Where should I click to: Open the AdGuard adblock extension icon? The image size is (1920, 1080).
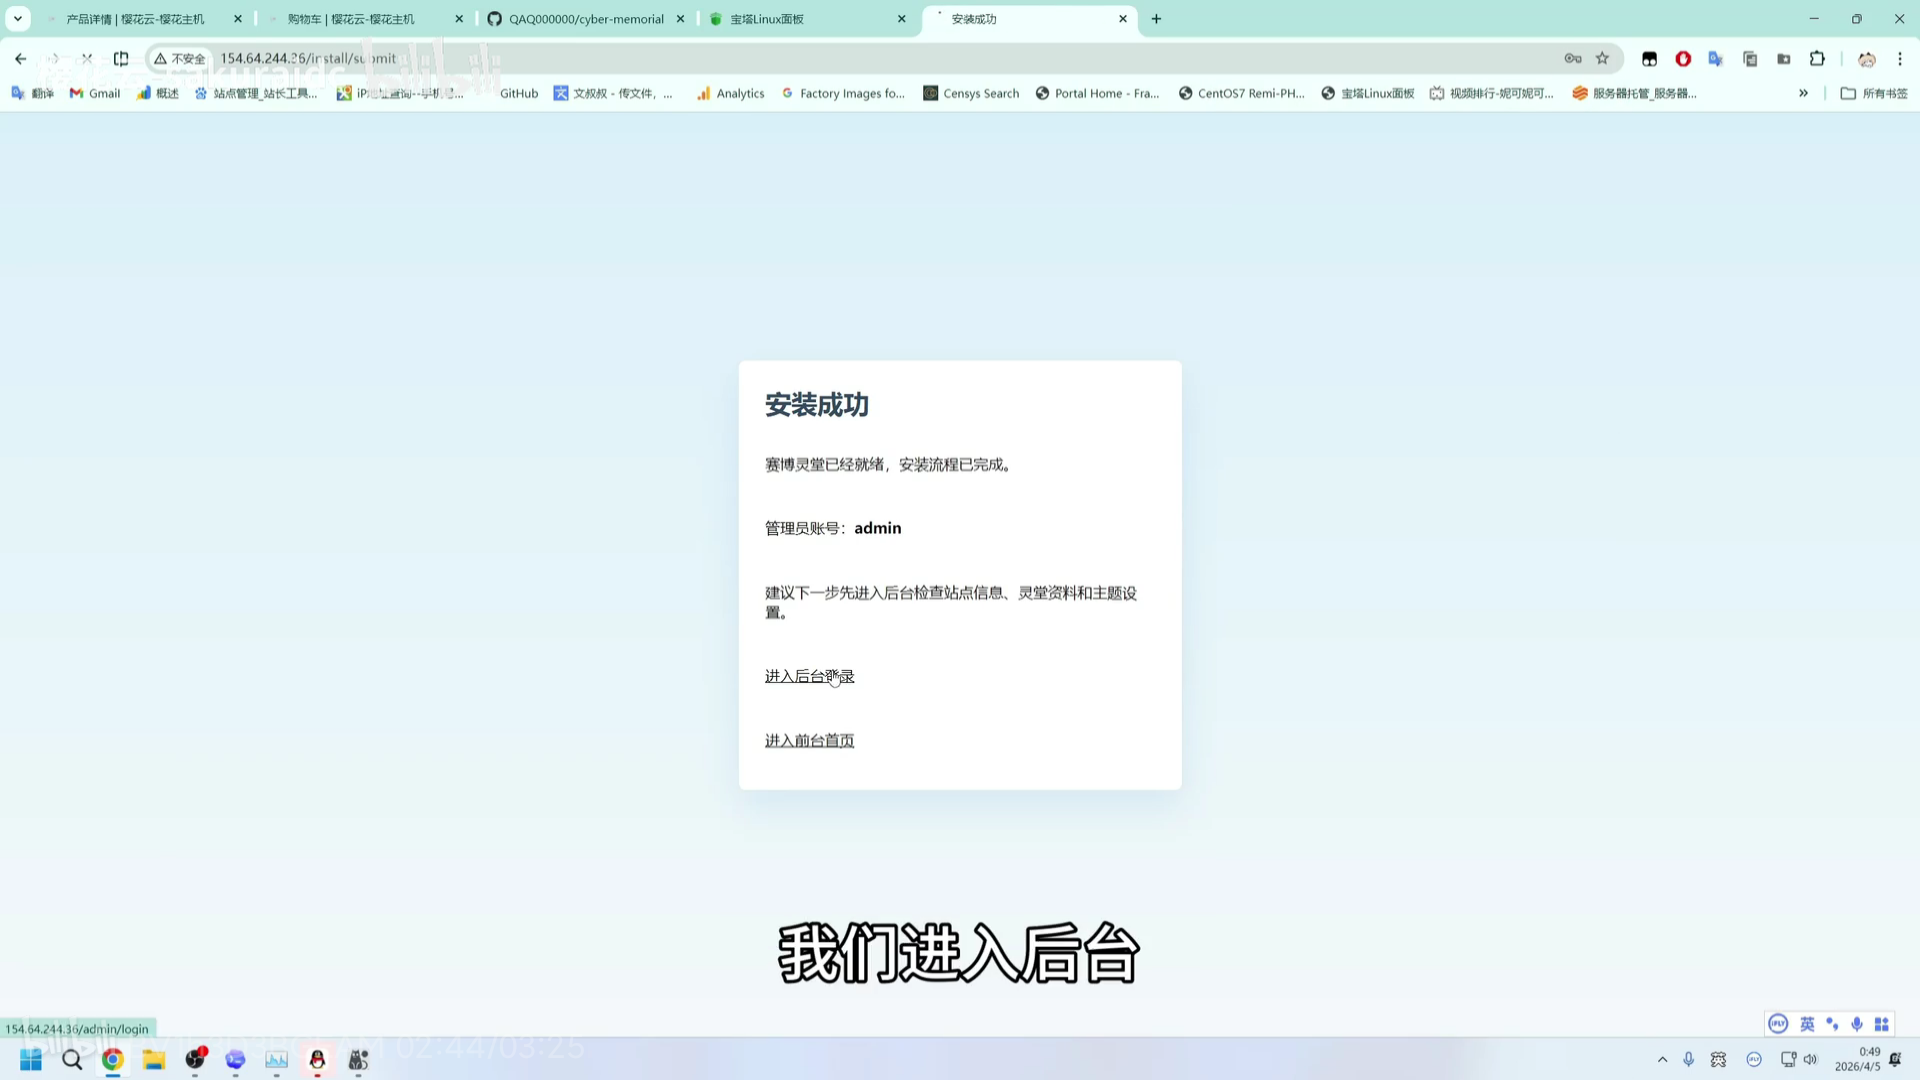coord(1683,59)
